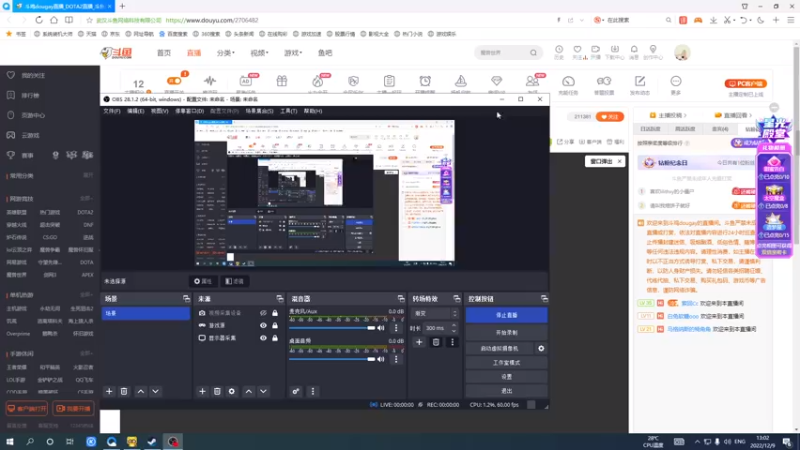The width and height of the screenshot is (800, 450).
Task: Click the 停止直播 stop streaming button
Action: (x=507, y=315)
